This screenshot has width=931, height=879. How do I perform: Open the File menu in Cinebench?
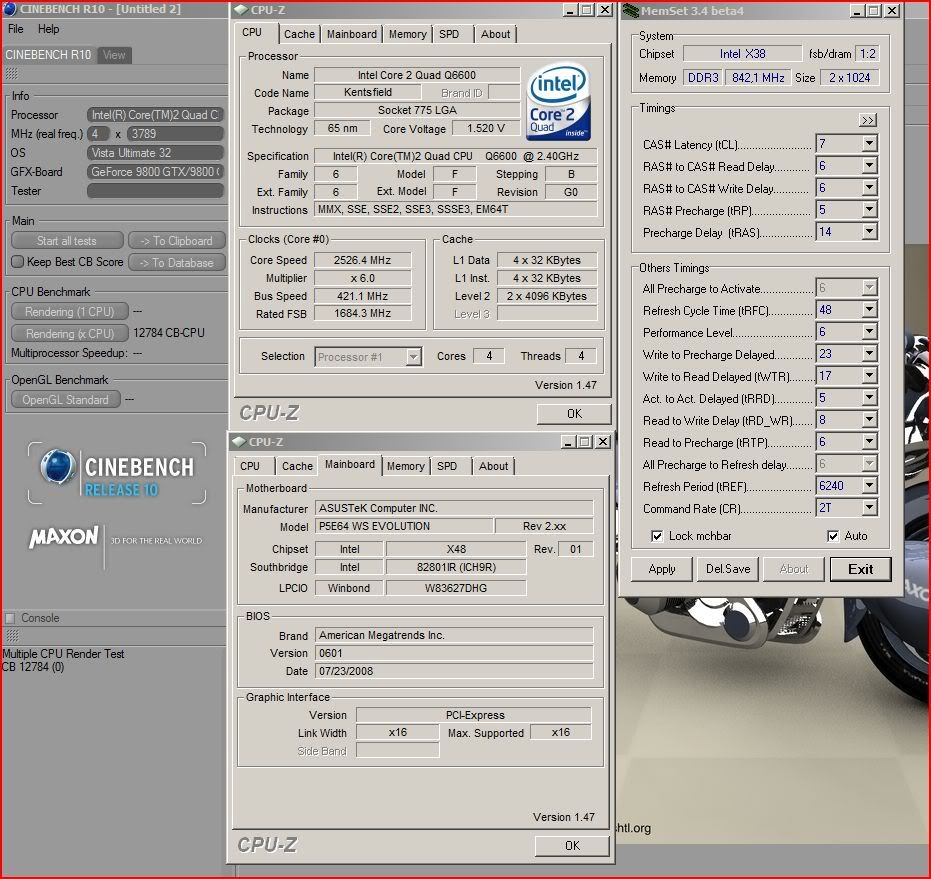point(15,29)
